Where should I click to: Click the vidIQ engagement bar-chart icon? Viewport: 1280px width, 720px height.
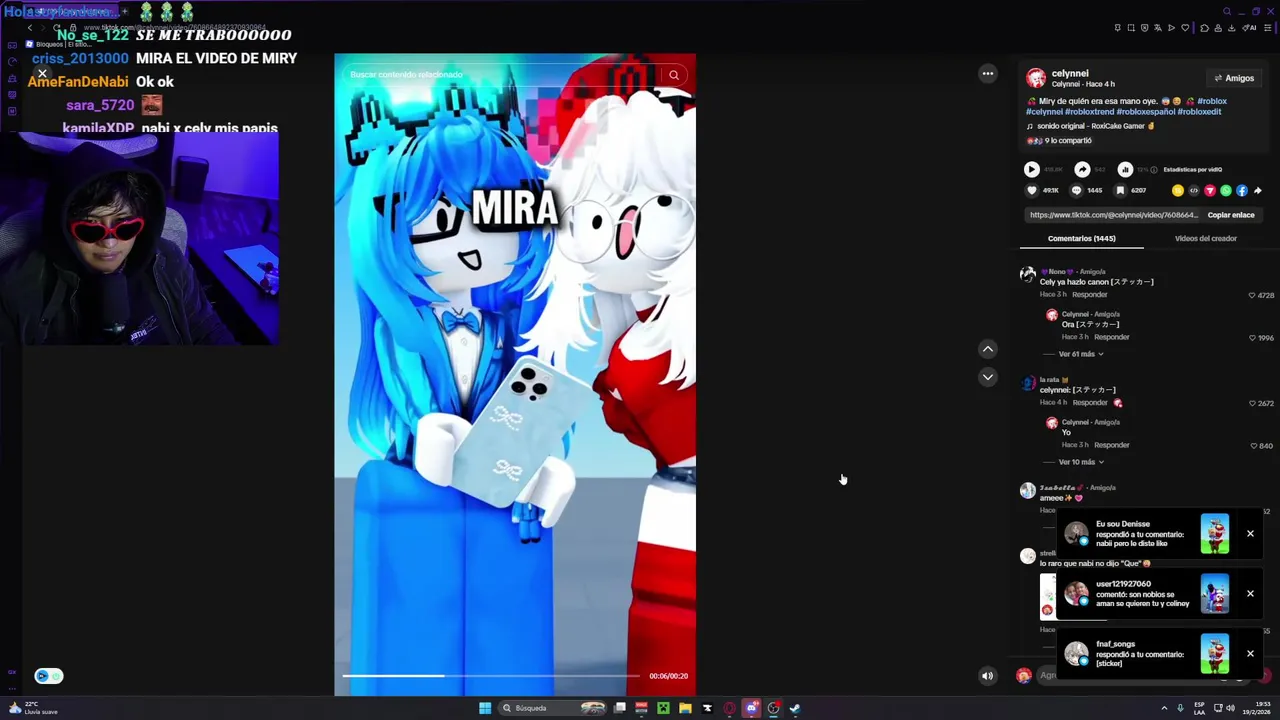coord(1125,170)
